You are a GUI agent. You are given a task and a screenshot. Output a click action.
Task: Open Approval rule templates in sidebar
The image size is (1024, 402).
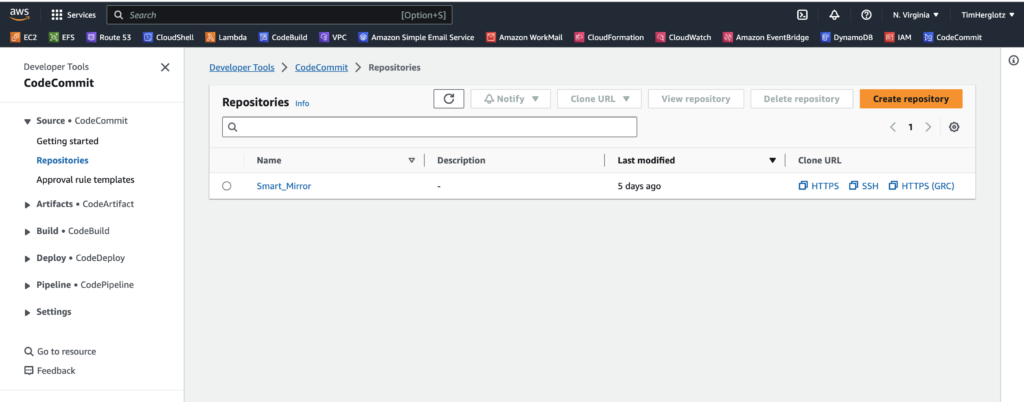click(86, 179)
